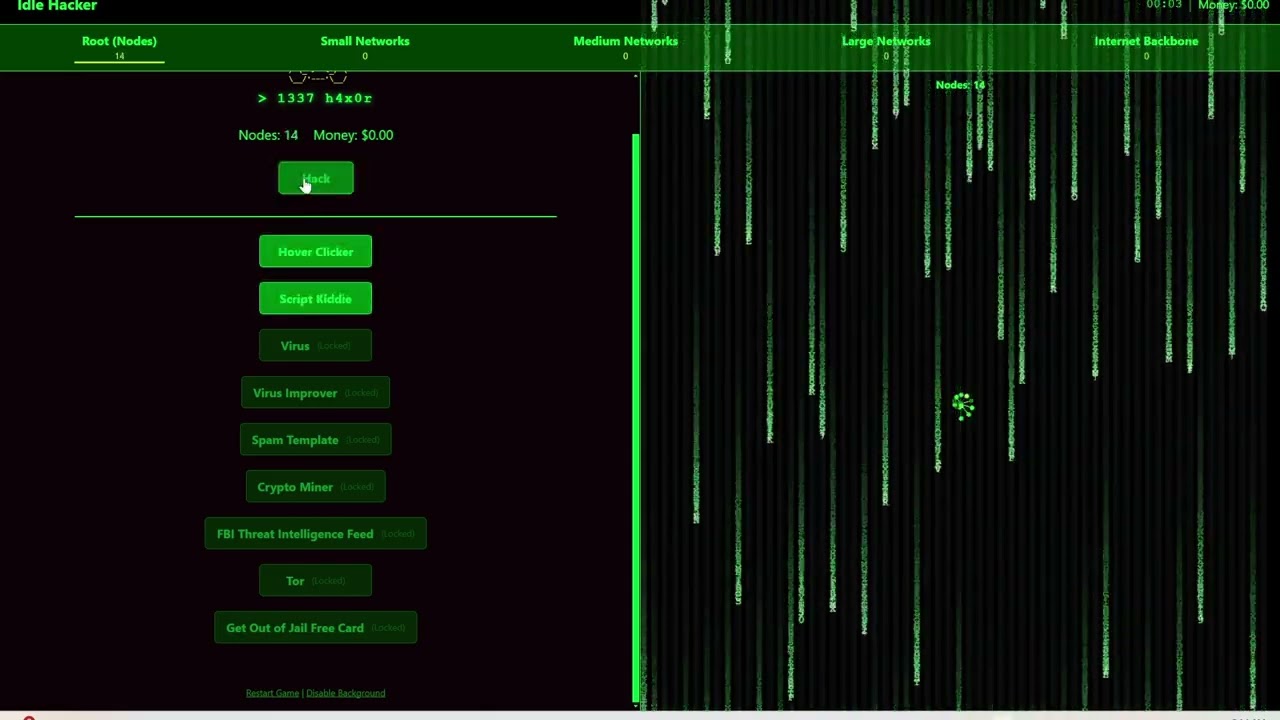Select the locked Tor button
This screenshot has width=1280, height=720.
(315, 581)
